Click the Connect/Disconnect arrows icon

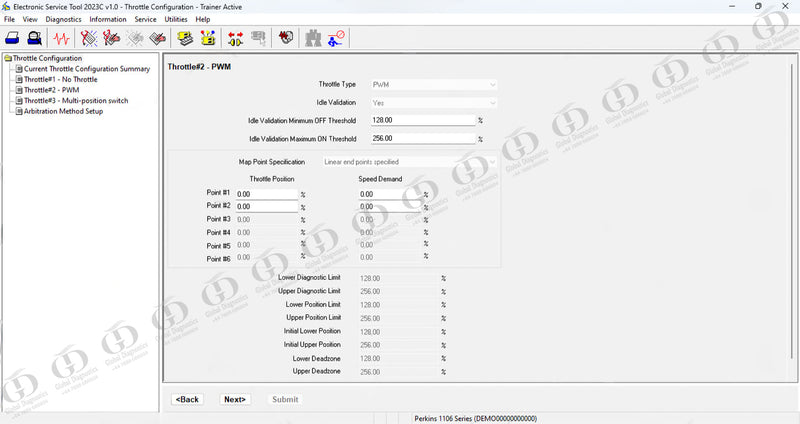235,38
